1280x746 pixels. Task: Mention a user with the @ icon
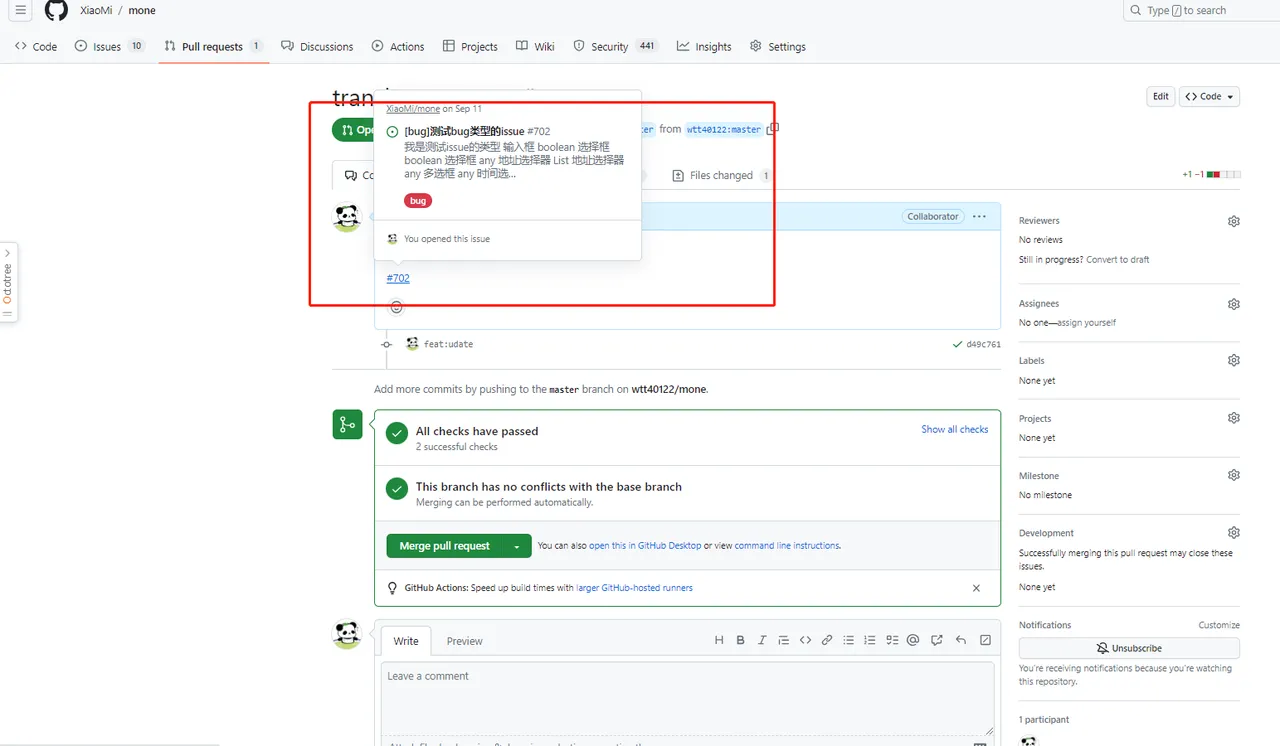(x=913, y=641)
